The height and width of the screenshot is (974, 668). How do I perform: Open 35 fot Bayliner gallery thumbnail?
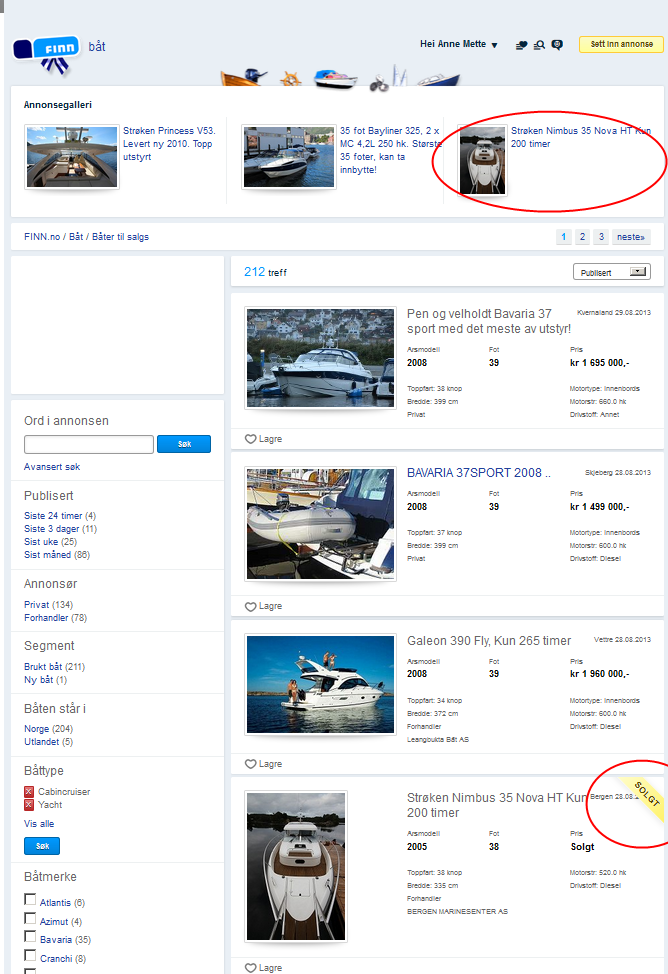pyautogui.click(x=289, y=157)
